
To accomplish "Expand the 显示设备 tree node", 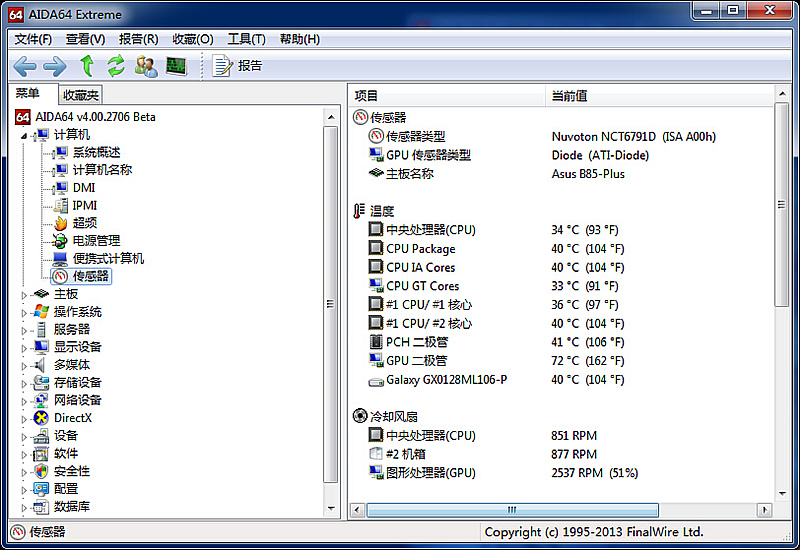I will click(x=23, y=348).
